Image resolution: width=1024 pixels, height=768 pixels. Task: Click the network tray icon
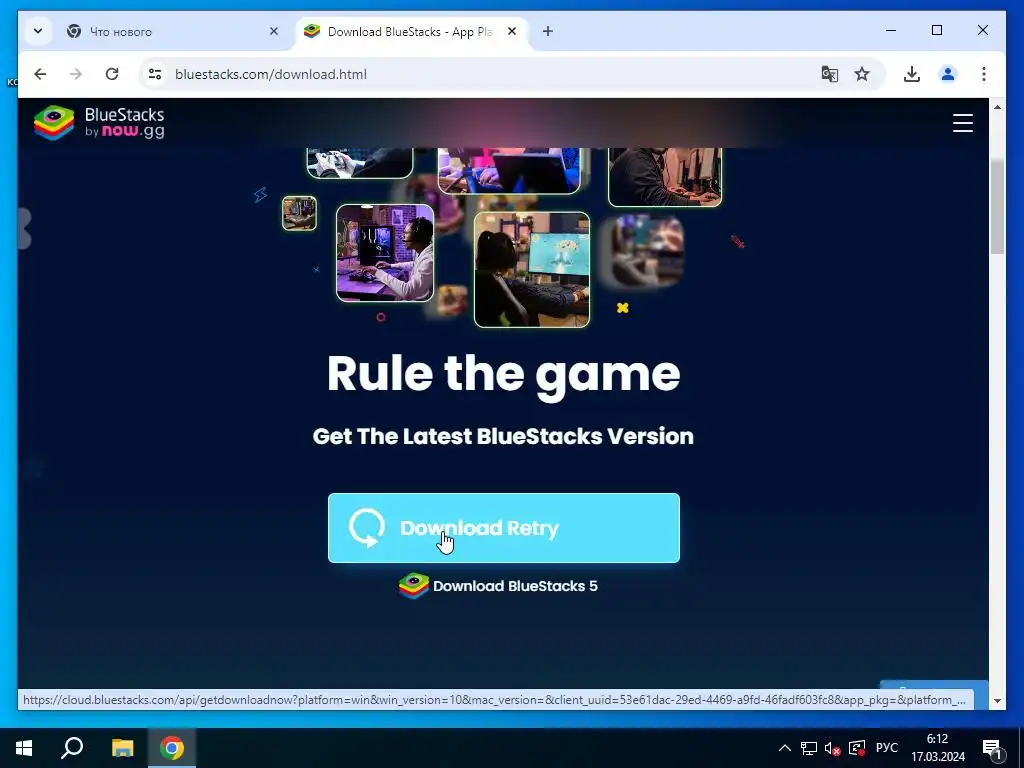coord(808,748)
